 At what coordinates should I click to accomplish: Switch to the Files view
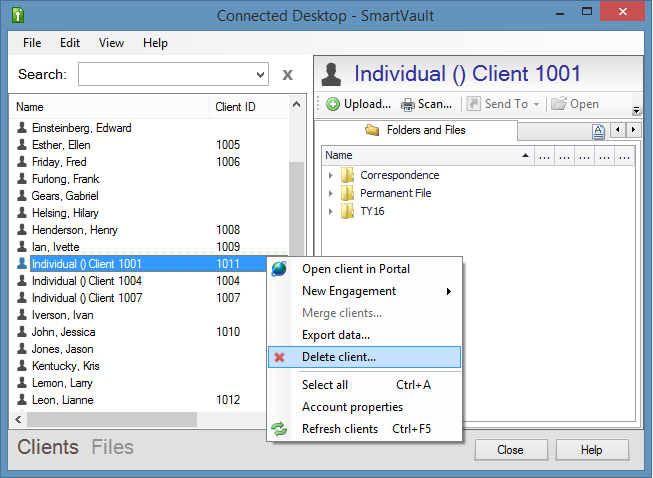coord(112,448)
